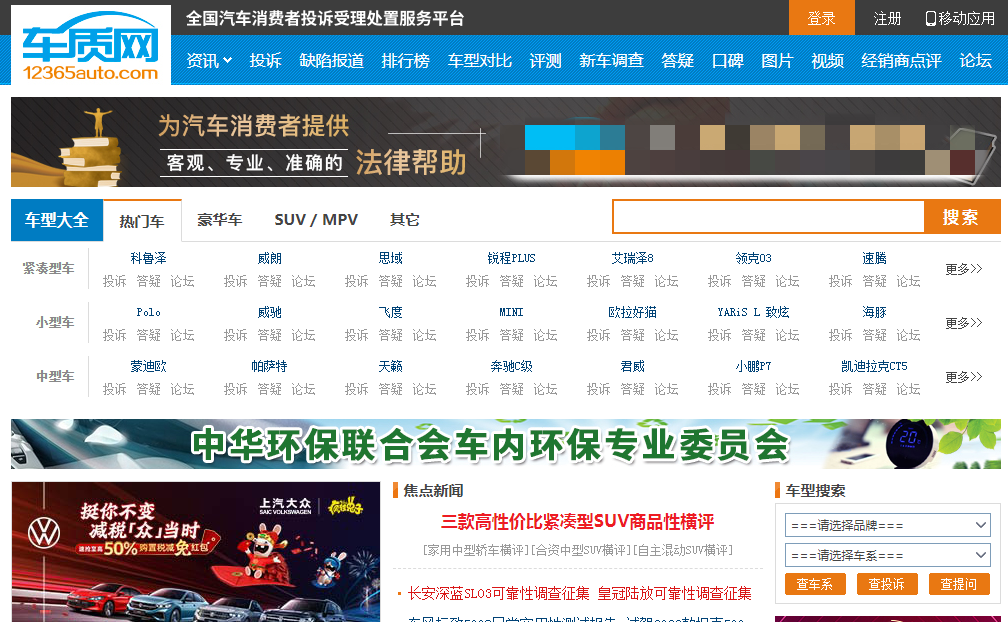This screenshot has height=622, width=1008.
Task: Click the orange 搜索 button
Action: [x=960, y=217]
